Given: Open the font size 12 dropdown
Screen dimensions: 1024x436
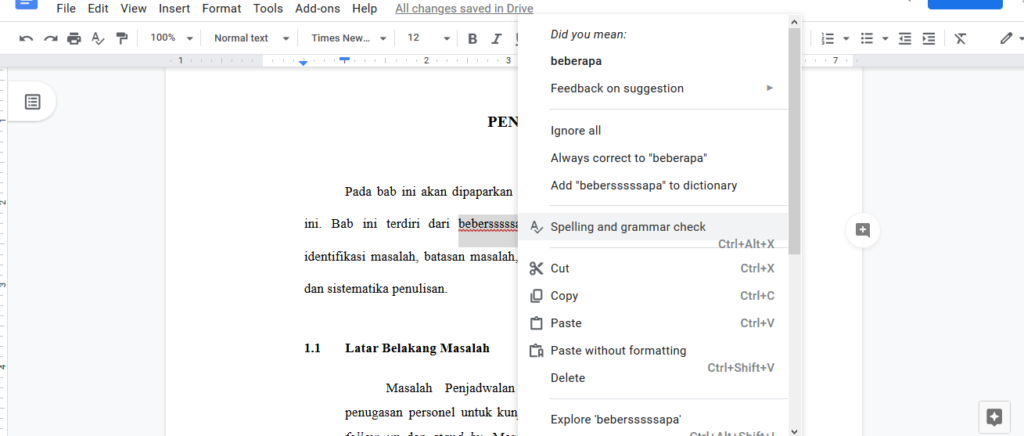Looking at the screenshot, I should 428,38.
